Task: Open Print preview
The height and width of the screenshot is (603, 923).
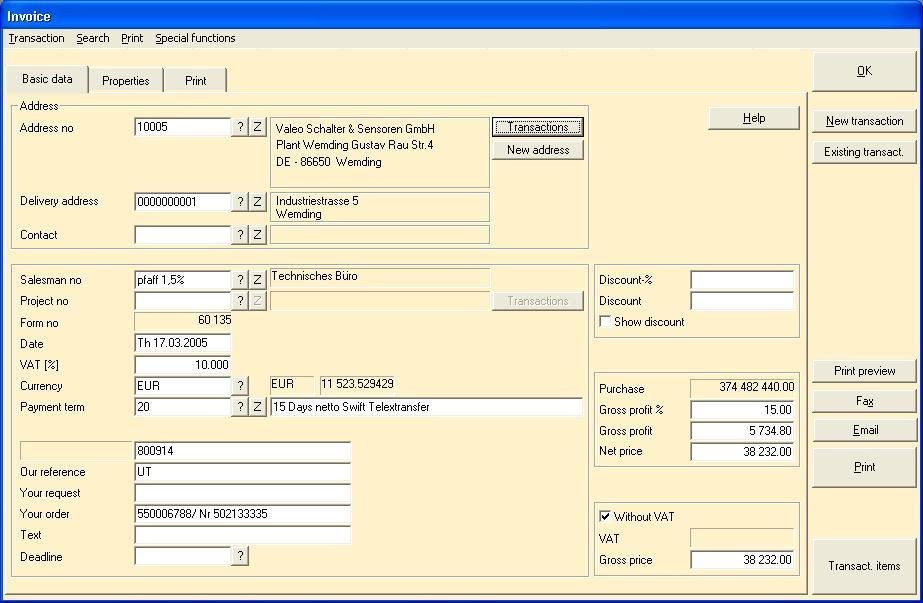Action: click(862, 371)
